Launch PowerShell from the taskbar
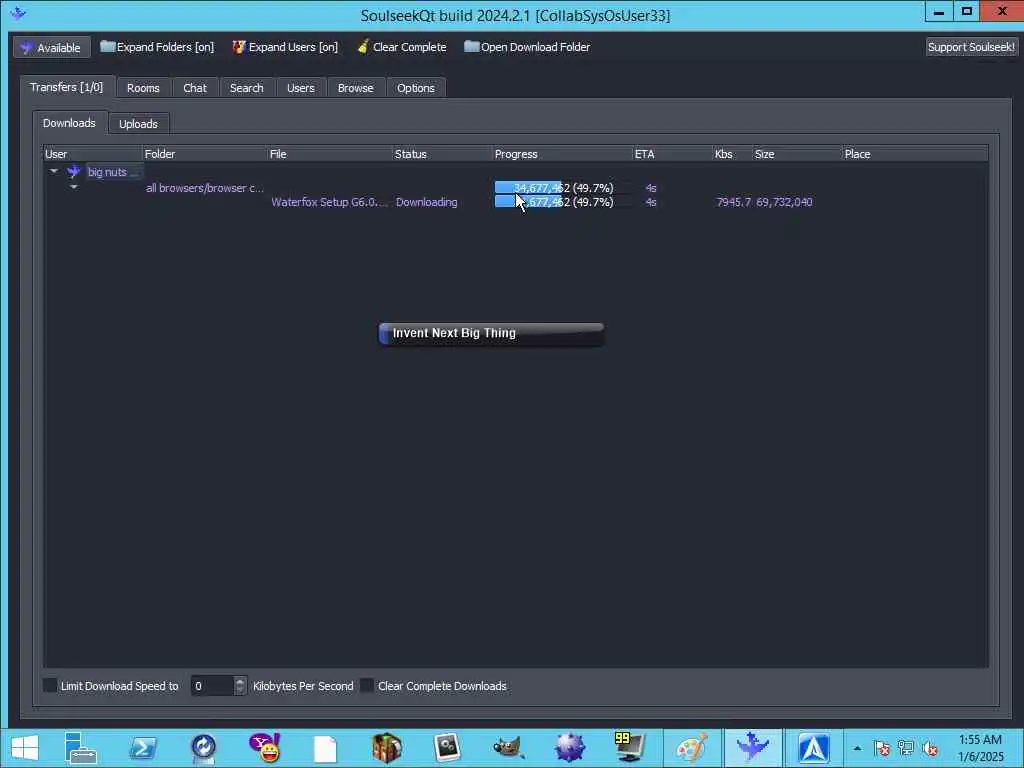The image size is (1024, 768). coord(142,748)
